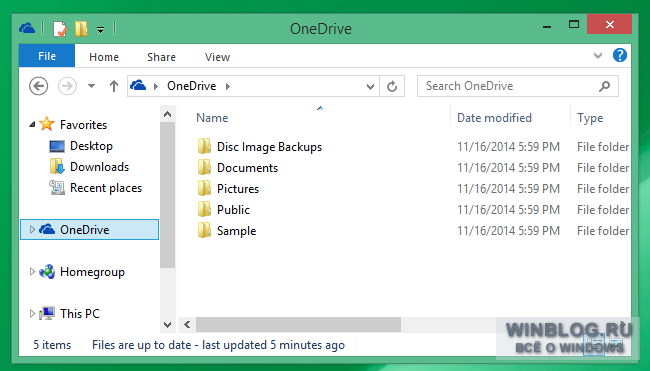650x371 pixels.
Task: Open Recent places in Favorites
Action: (106, 188)
